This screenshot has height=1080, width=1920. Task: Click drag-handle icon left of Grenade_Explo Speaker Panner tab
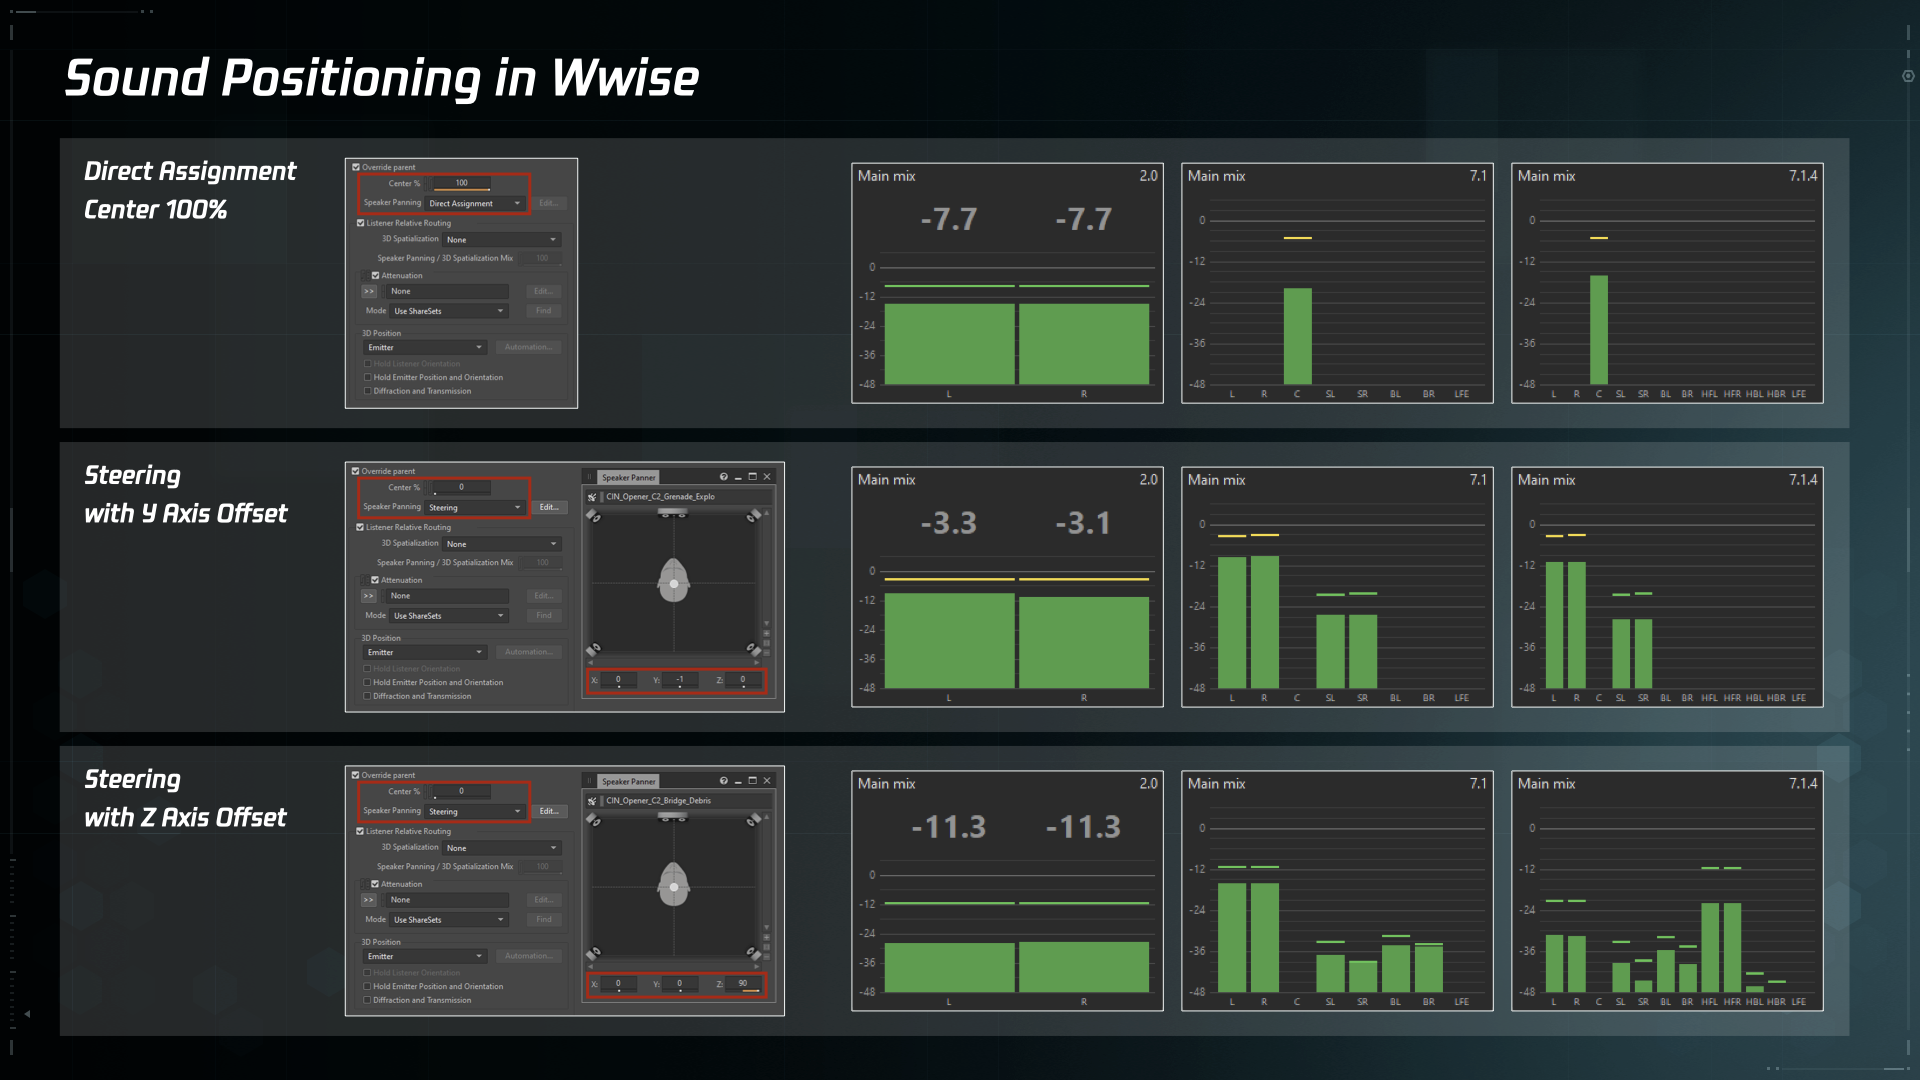tap(590, 477)
